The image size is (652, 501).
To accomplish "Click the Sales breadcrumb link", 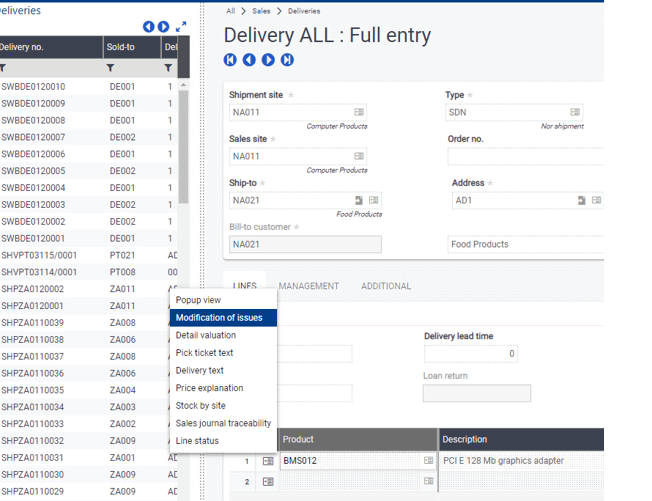I will click(261, 11).
